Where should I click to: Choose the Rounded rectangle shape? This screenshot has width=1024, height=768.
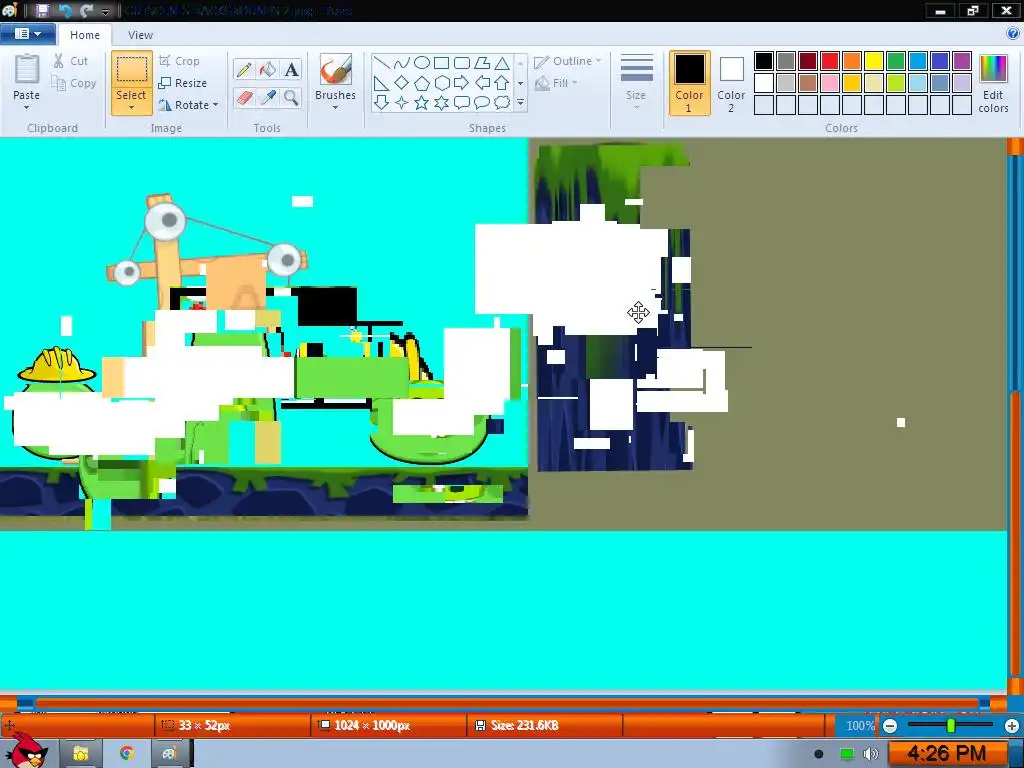tap(462, 63)
